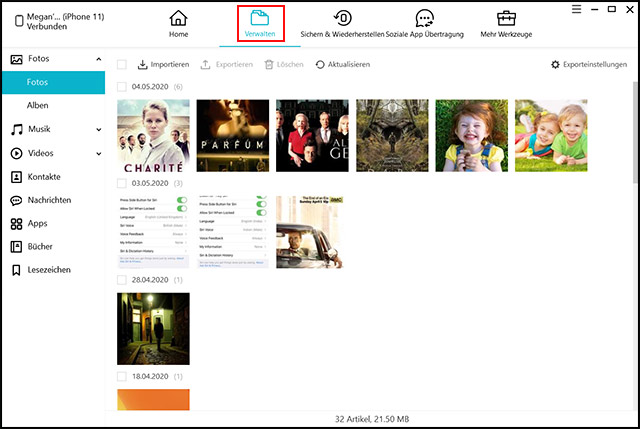This screenshot has height=429, width=640.
Task: Open Mehr Werkzeuge tab
Action: 506,24
